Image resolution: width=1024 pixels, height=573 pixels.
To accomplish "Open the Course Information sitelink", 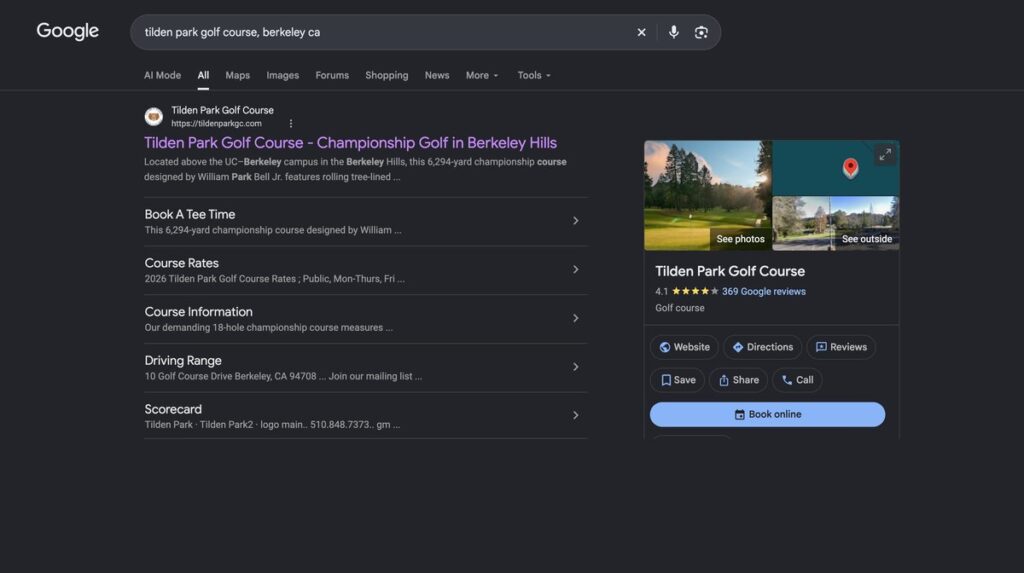I will point(199,312).
